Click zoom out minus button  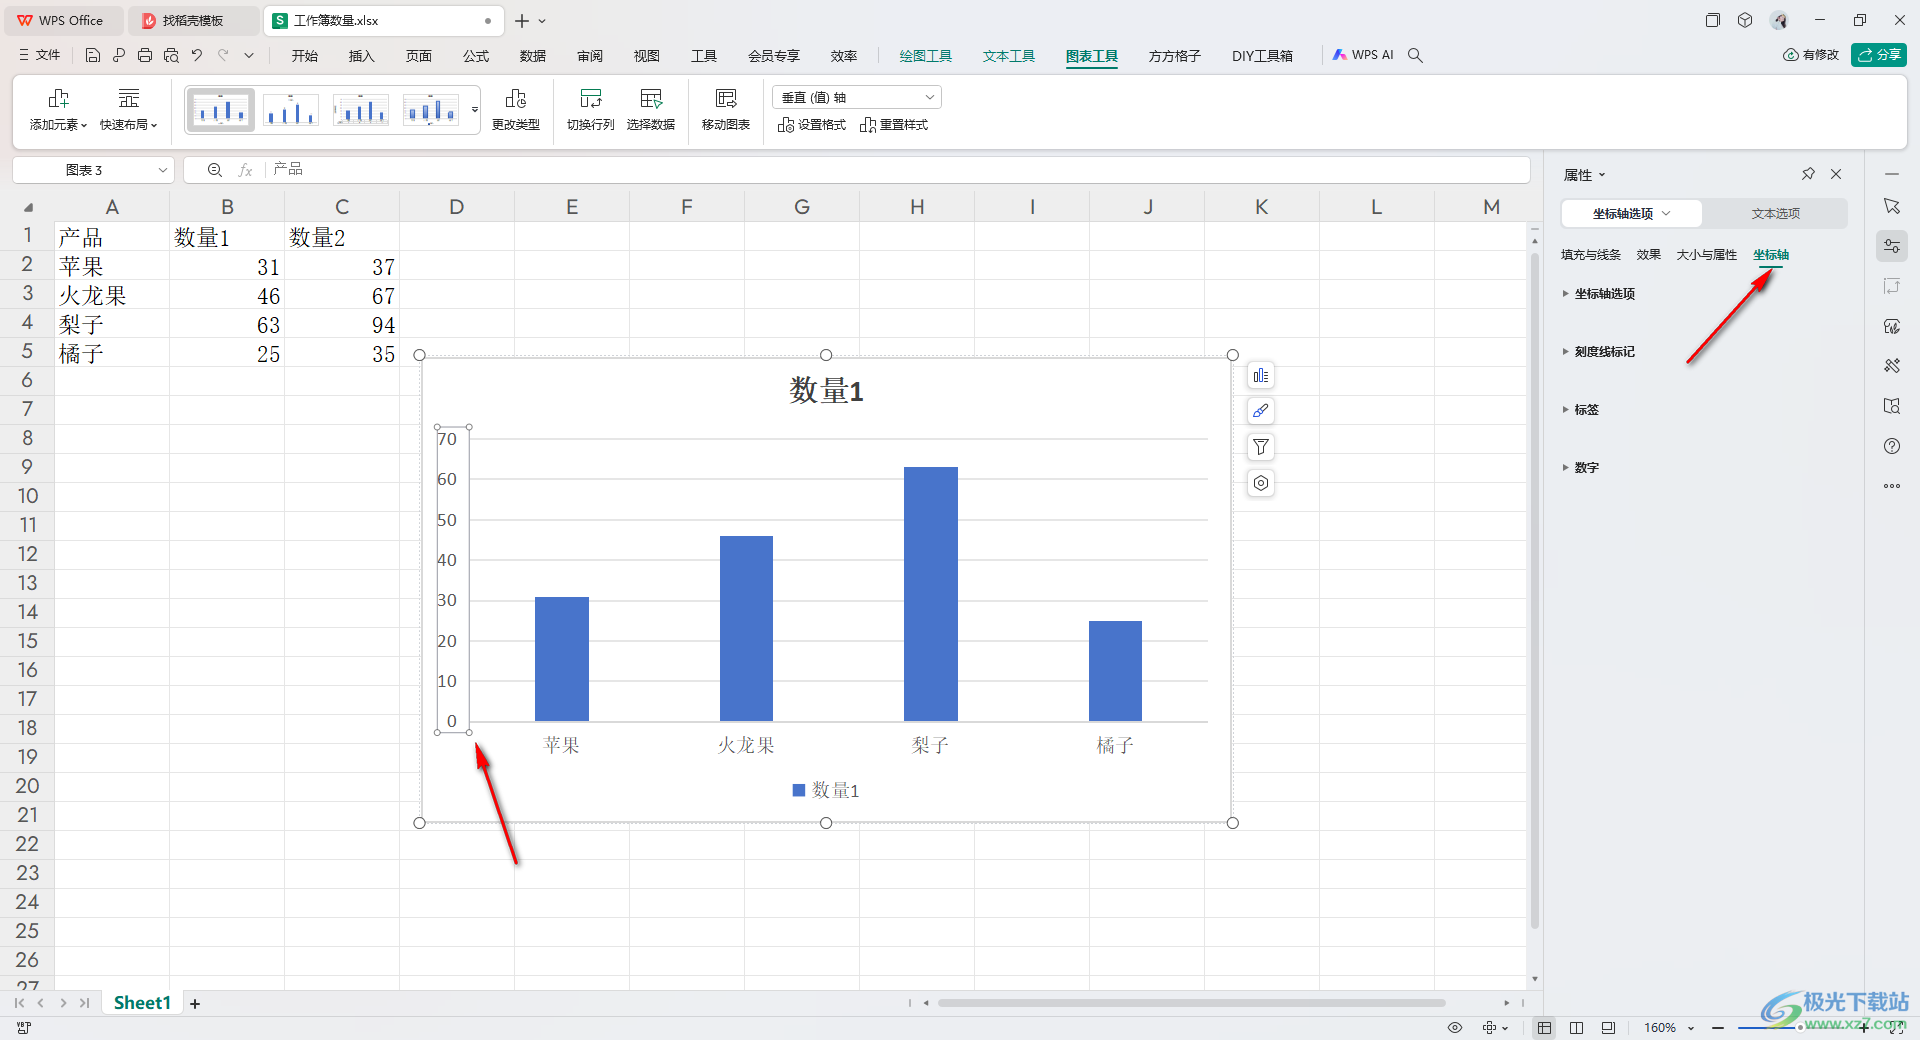point(1717,1028)
